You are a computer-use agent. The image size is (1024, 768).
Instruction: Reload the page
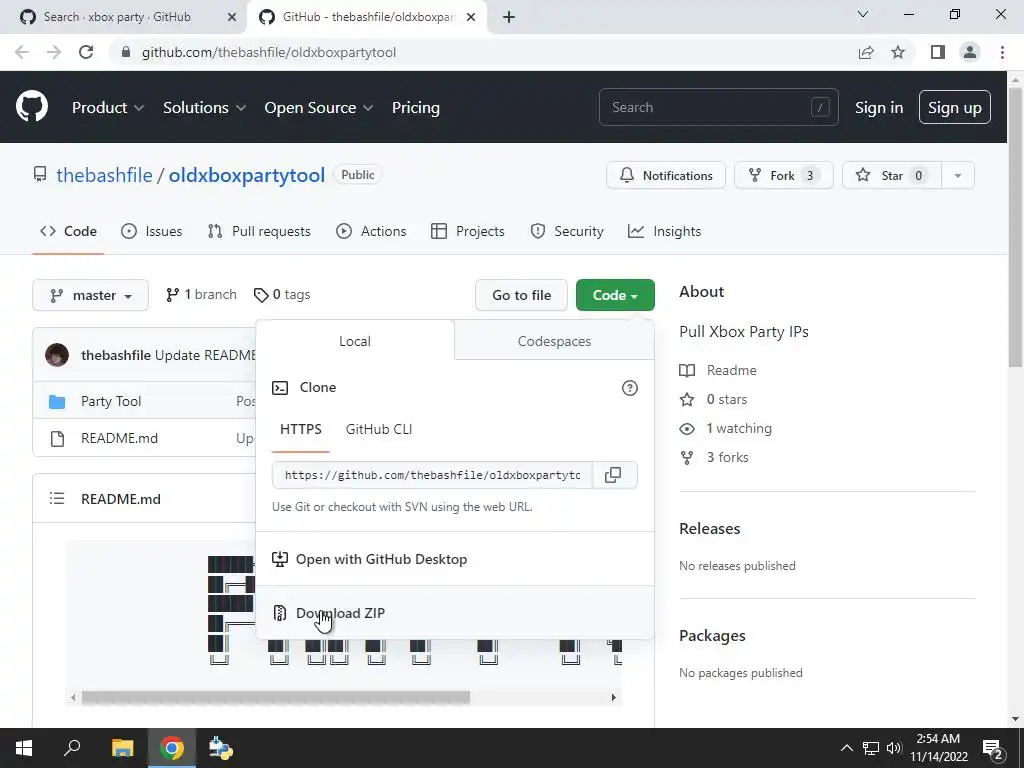(86, 52)
